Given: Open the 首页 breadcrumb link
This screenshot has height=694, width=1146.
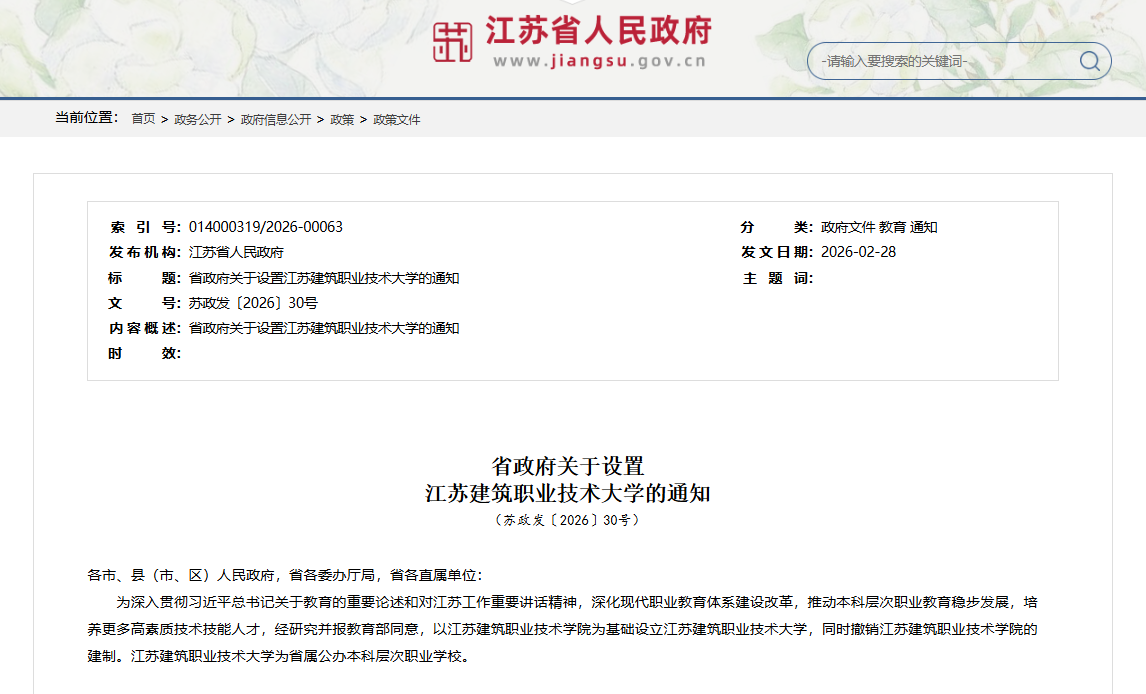Looking at the screenshot, I should 141,118.
